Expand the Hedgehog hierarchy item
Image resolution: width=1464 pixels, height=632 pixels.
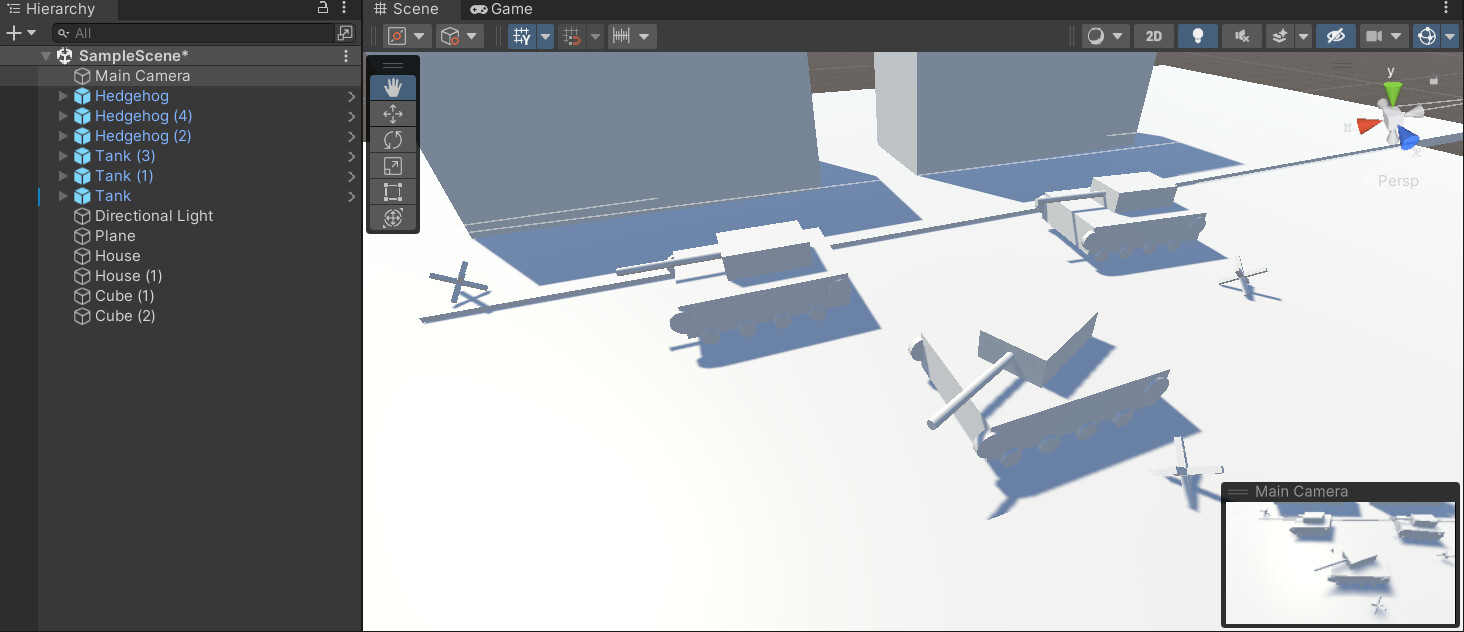tap(63, 96)
